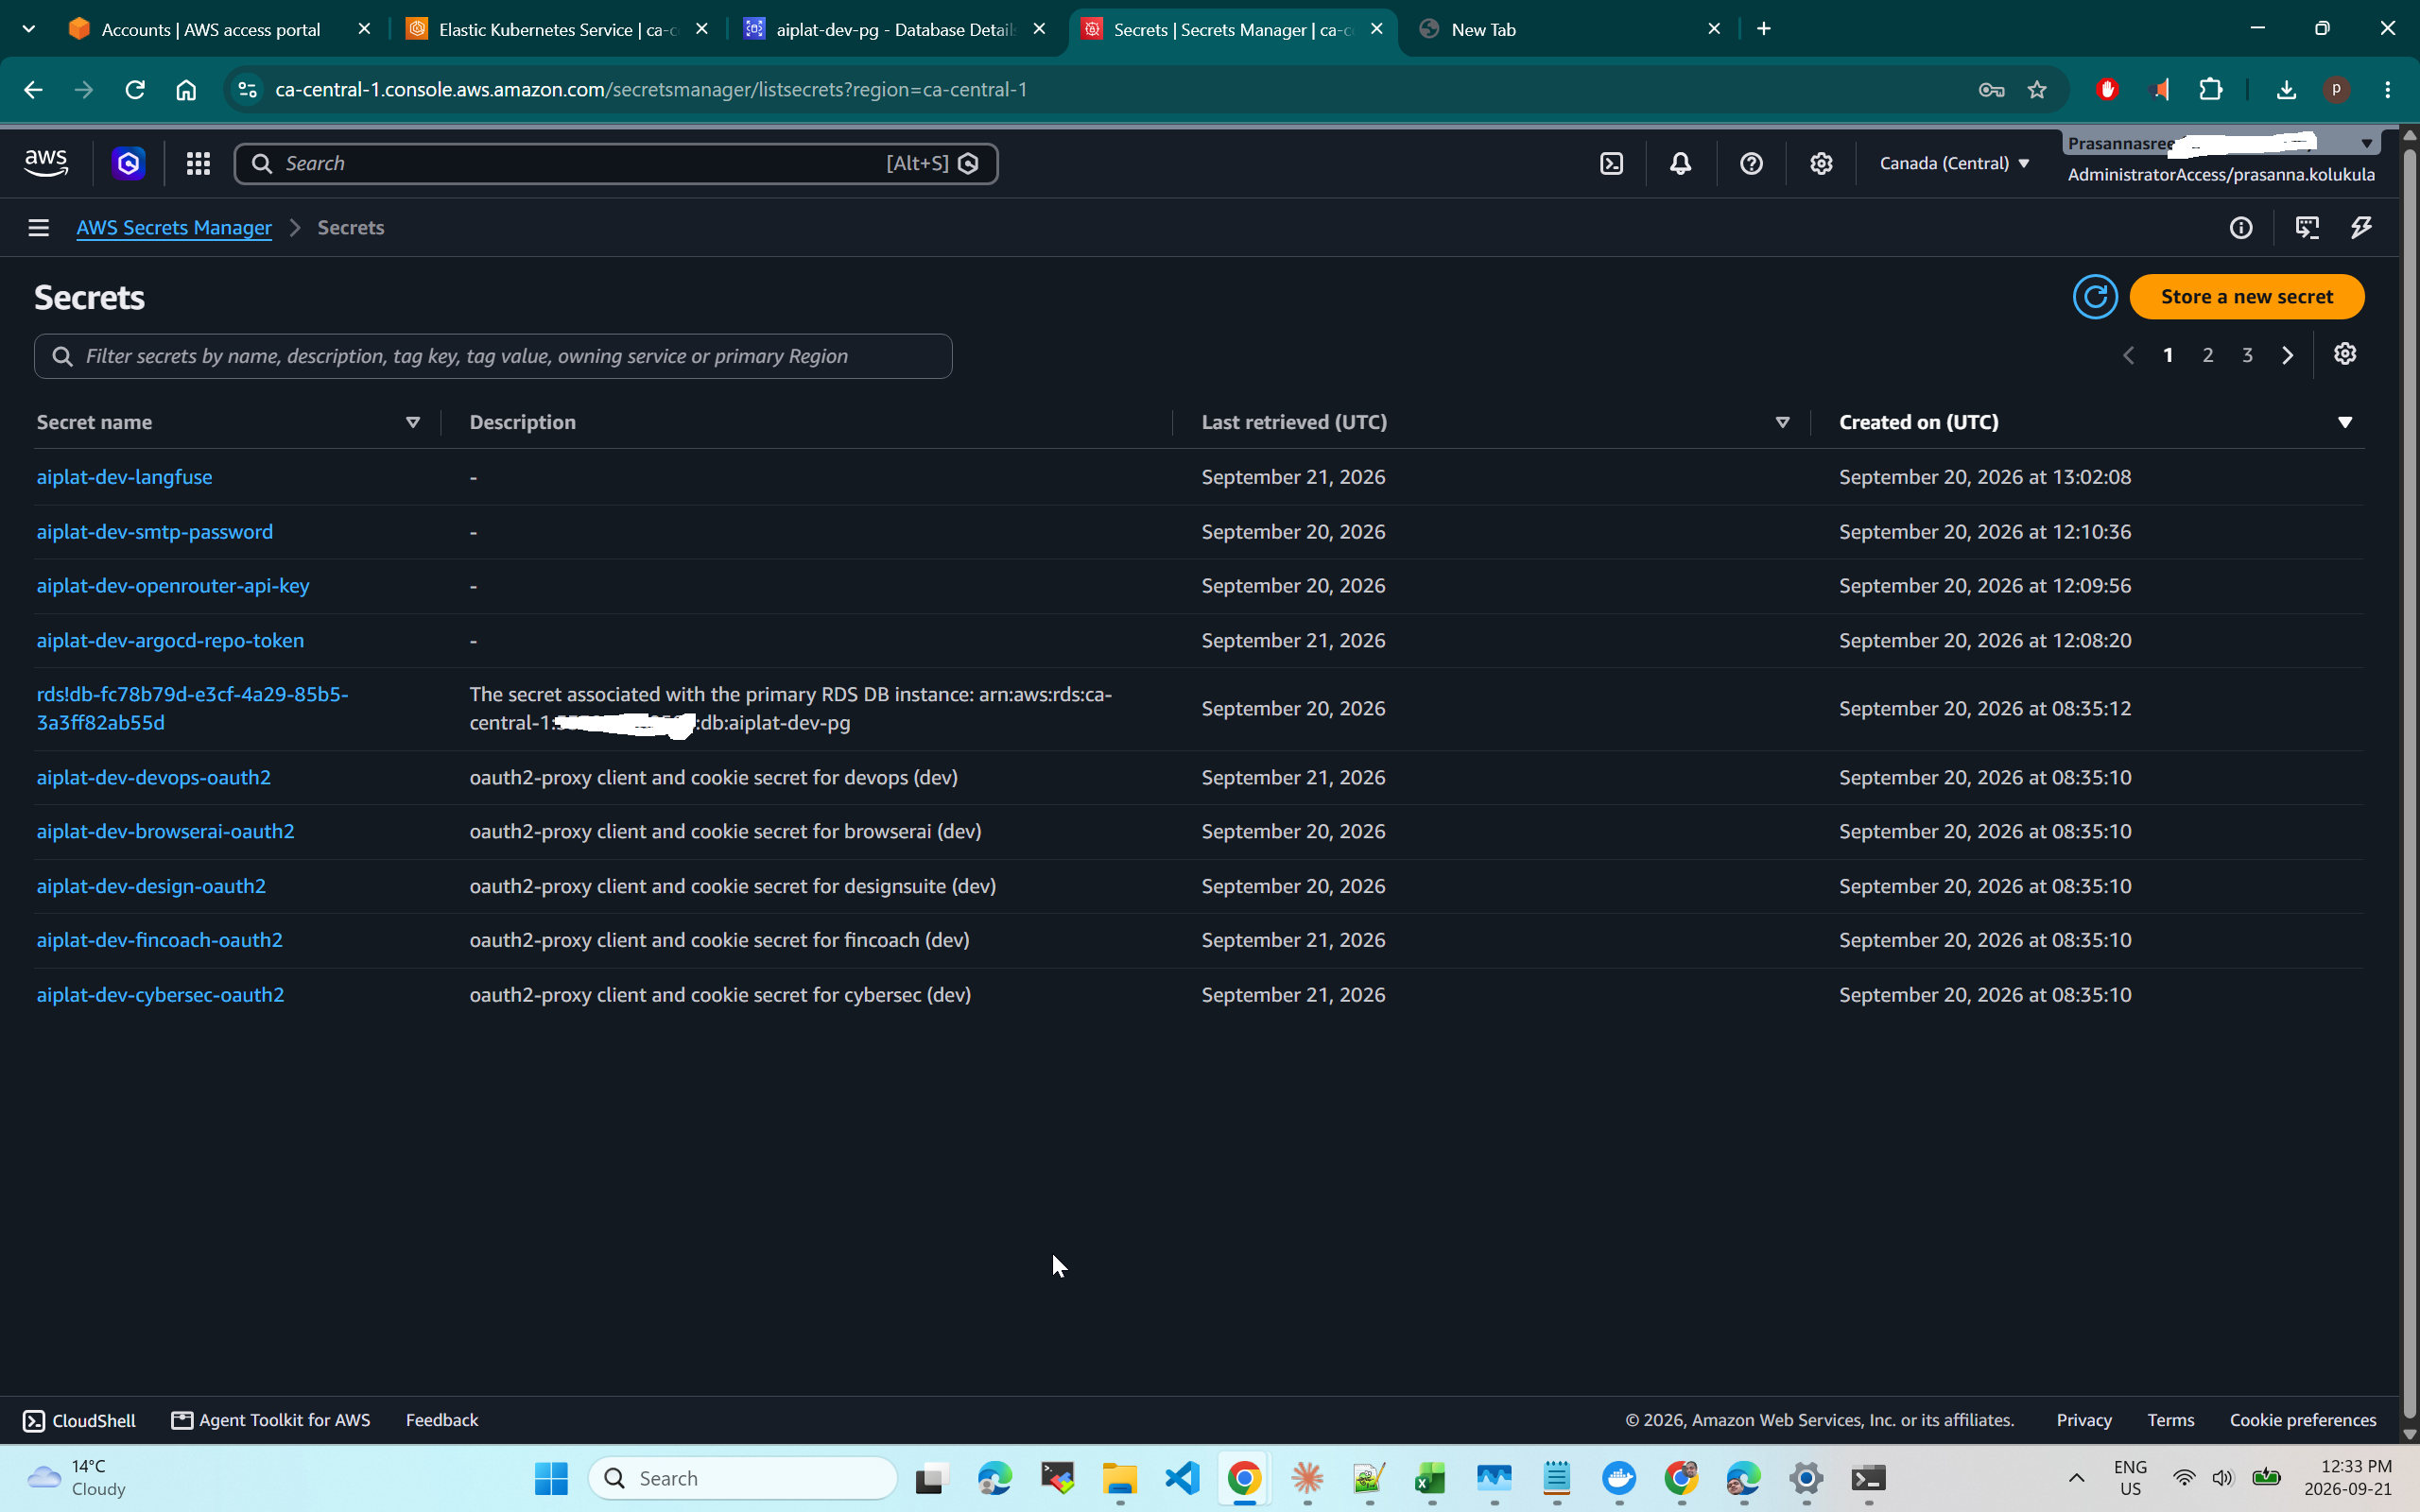This screenshot has width=2420, height=1512.
Task: Focus the Filter secrets search field
Action: [493, 356]
